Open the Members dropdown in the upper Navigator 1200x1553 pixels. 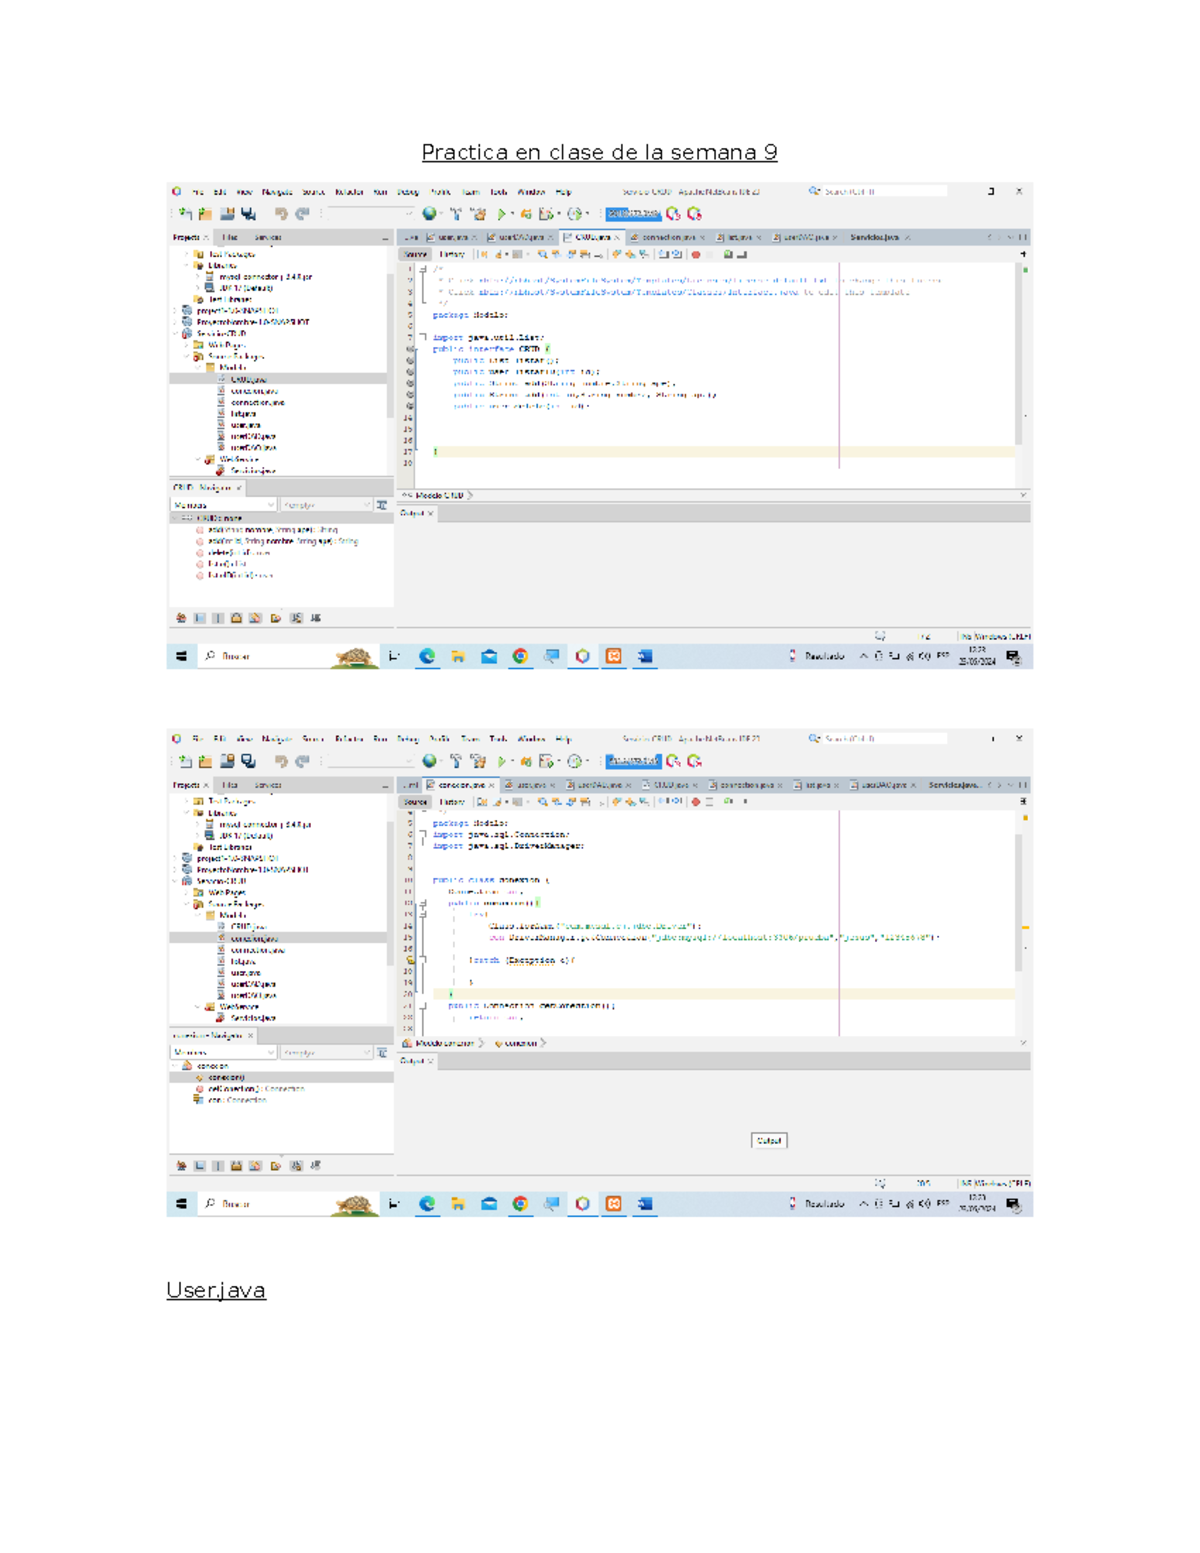click(x=223, y=506)
